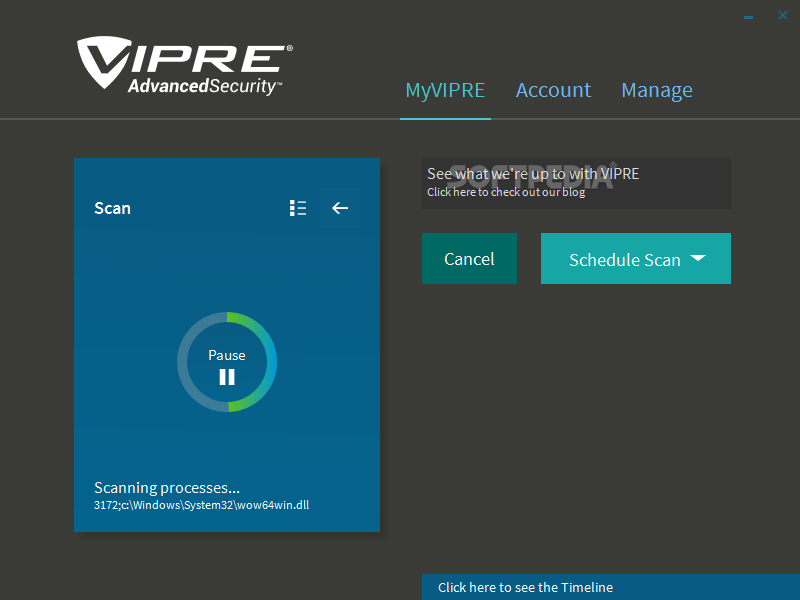The height and width of the screenshot is (600, 800).
Task: Click the 'Scan' panel title
Action: [112, 208]
